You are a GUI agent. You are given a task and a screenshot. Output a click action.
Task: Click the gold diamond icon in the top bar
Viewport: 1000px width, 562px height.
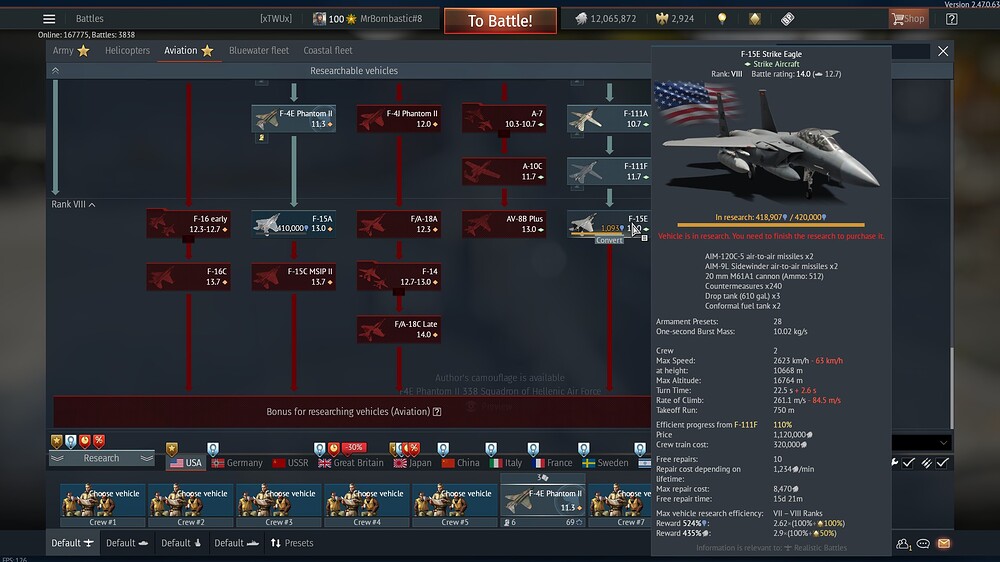(754, 18)
